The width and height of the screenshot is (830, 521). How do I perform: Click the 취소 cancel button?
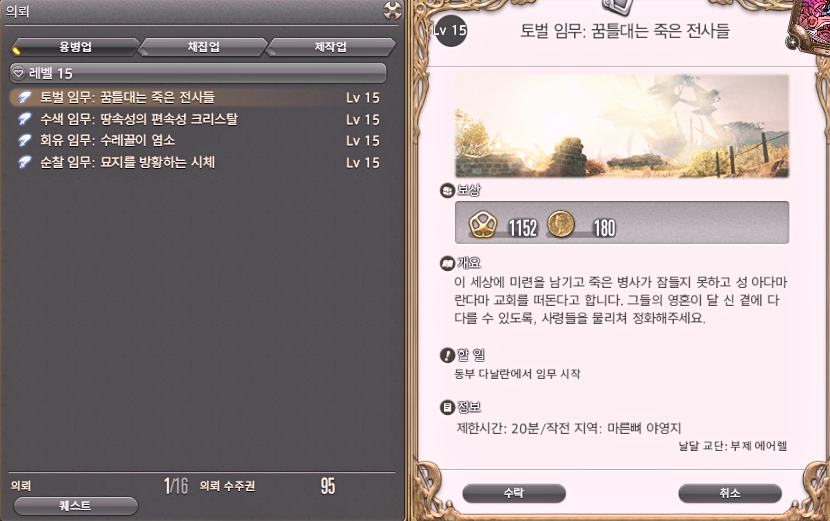730,493
